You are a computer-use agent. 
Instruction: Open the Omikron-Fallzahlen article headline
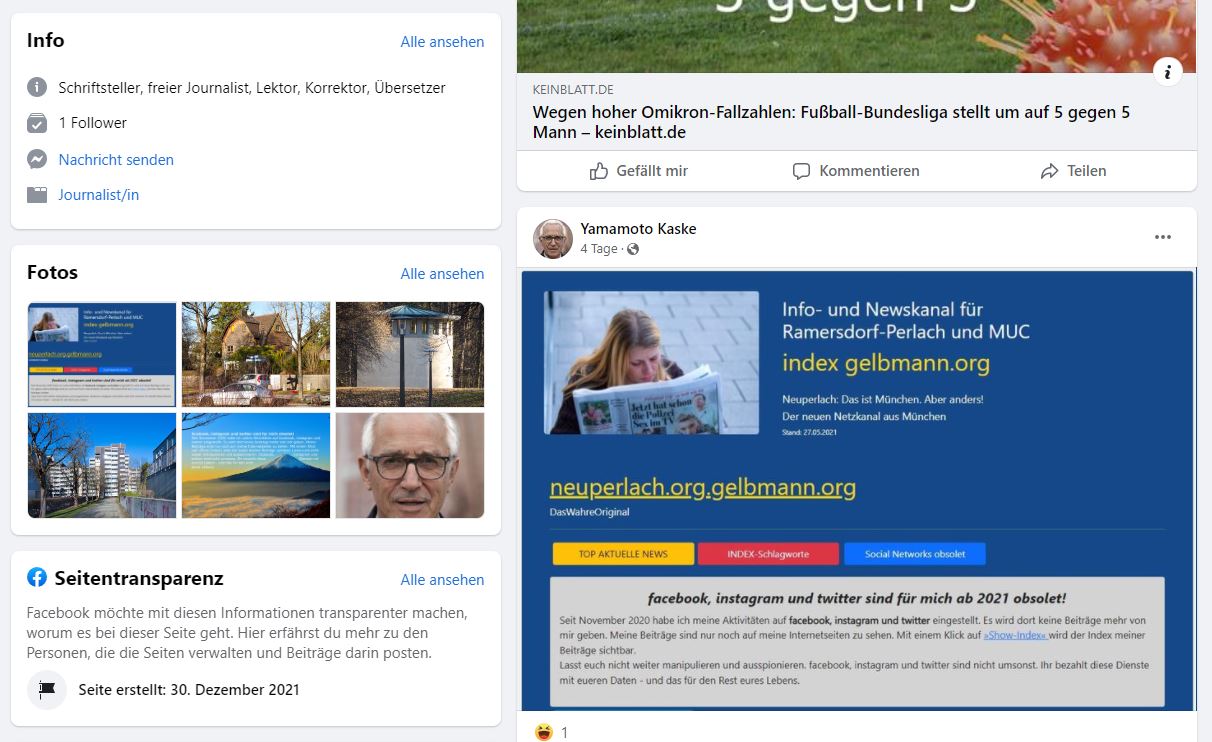[831, 122]
